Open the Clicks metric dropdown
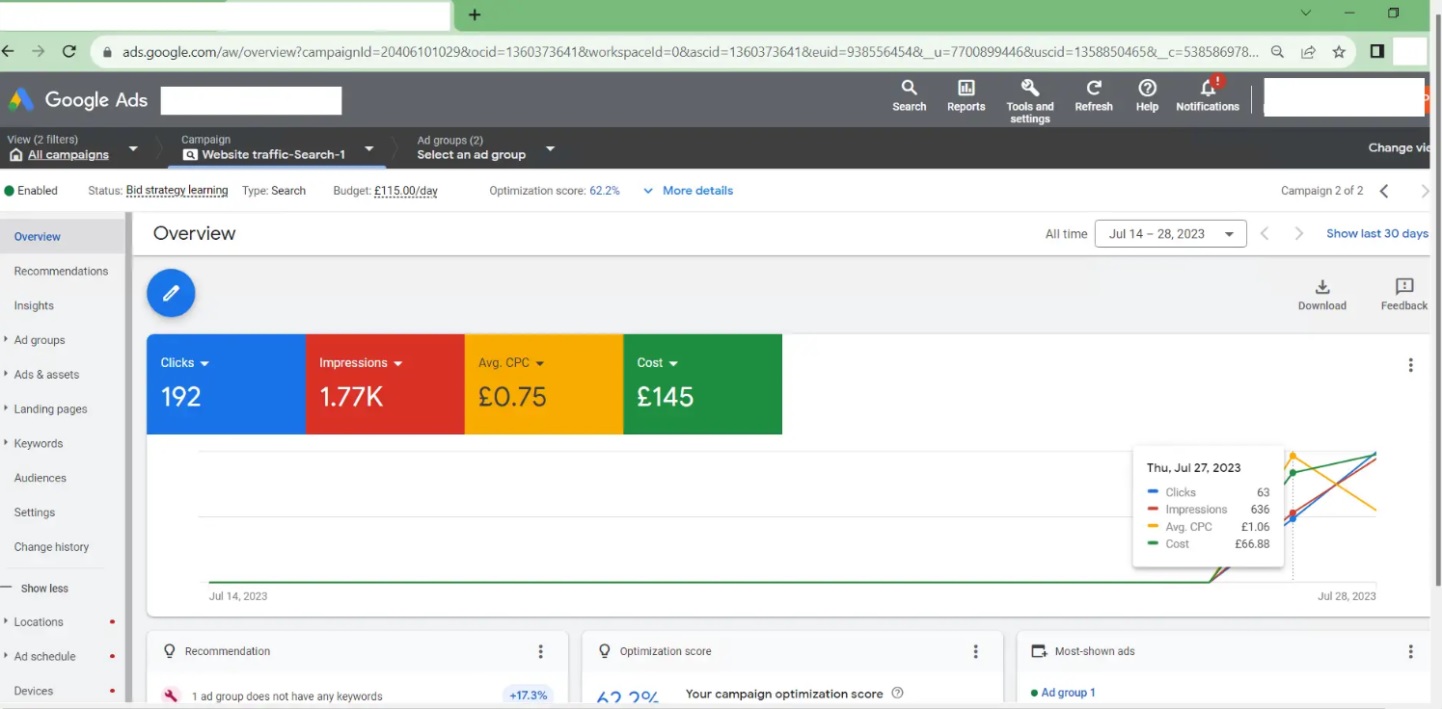 pos(205,364)
